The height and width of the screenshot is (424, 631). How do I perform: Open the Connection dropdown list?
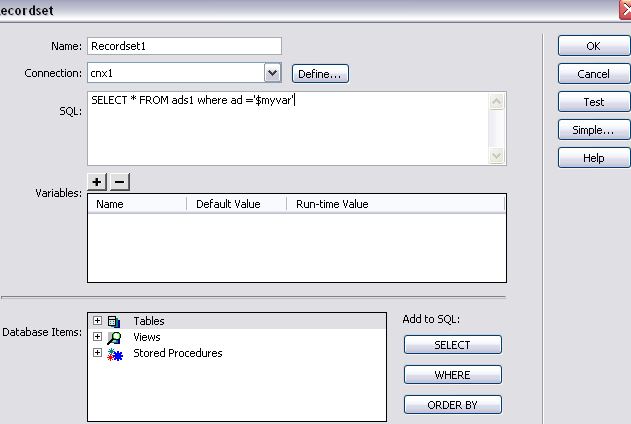272,73
